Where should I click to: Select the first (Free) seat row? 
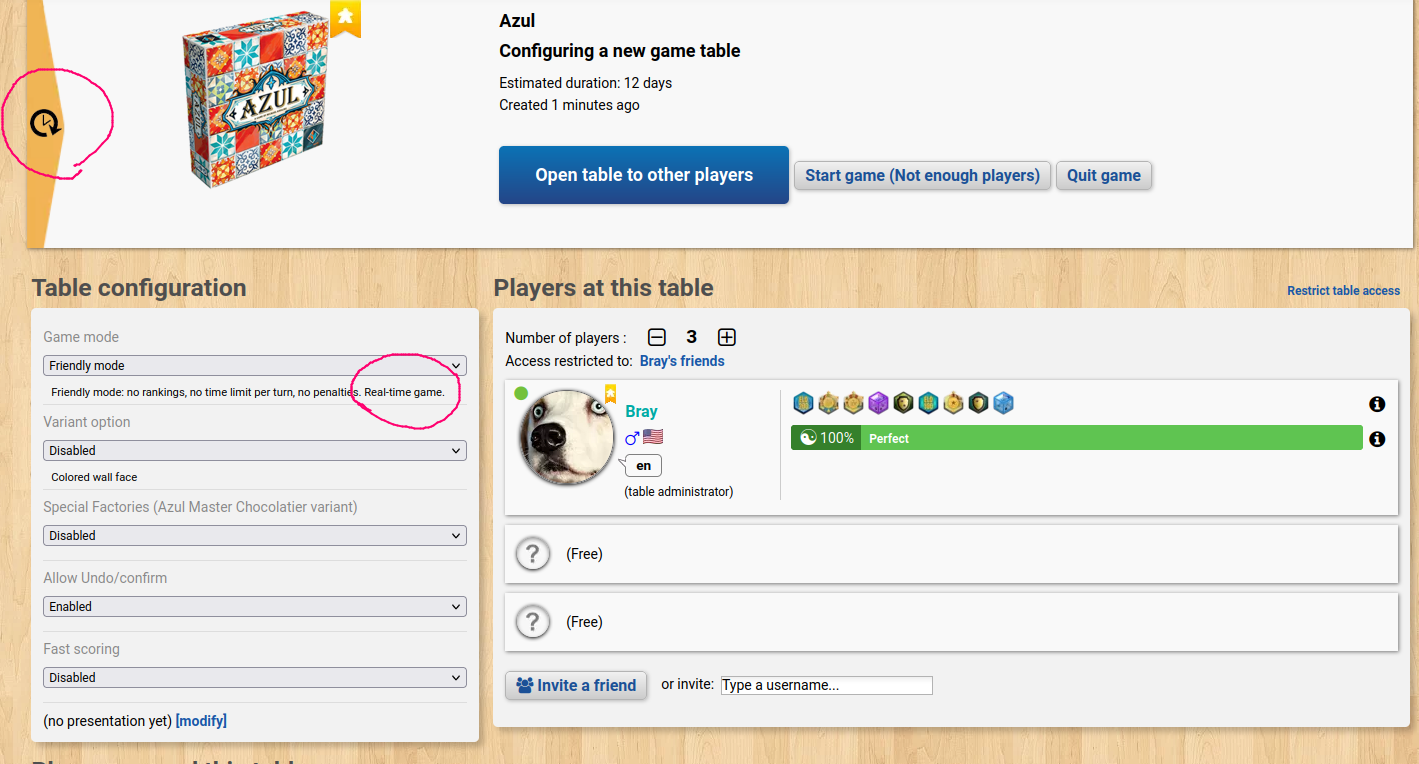951,554
